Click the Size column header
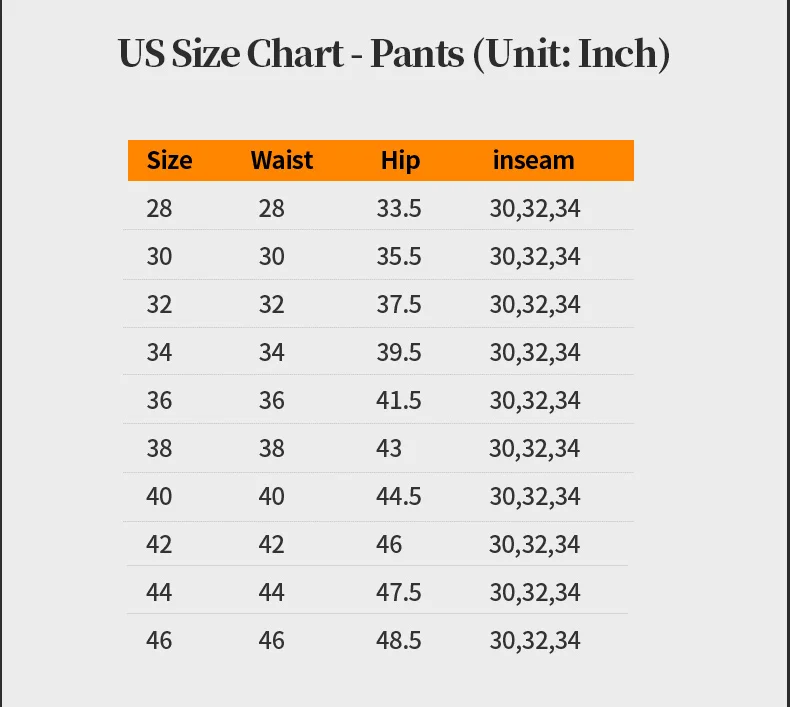Image resolution: width=790 pixels, height=707 pixels. coord(169,160)
